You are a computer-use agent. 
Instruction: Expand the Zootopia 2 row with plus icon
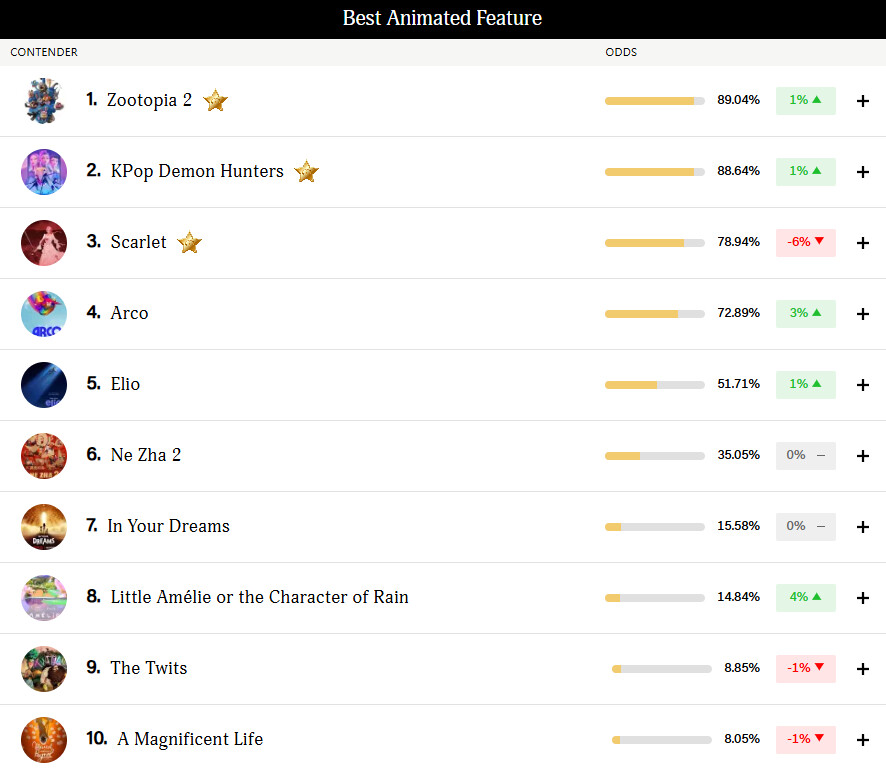coord(863,101)
